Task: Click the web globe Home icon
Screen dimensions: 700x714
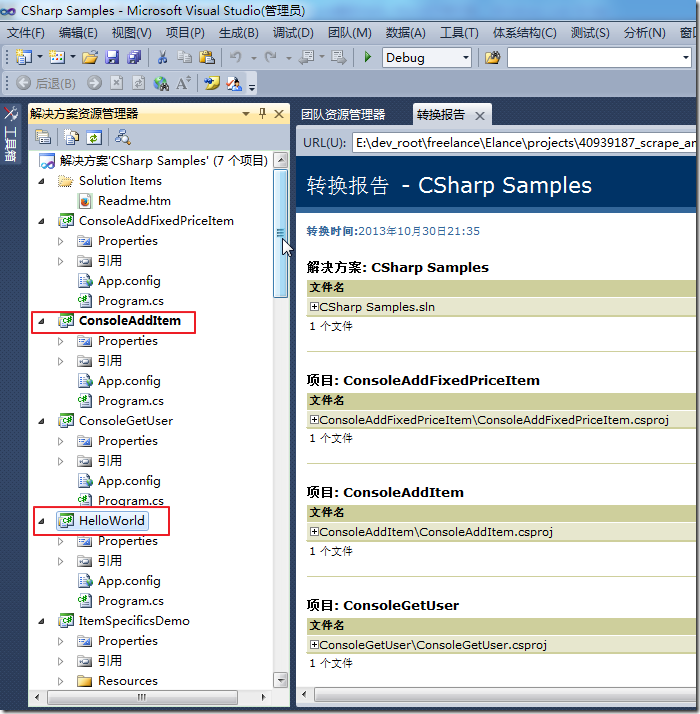Action: (161, 83)
